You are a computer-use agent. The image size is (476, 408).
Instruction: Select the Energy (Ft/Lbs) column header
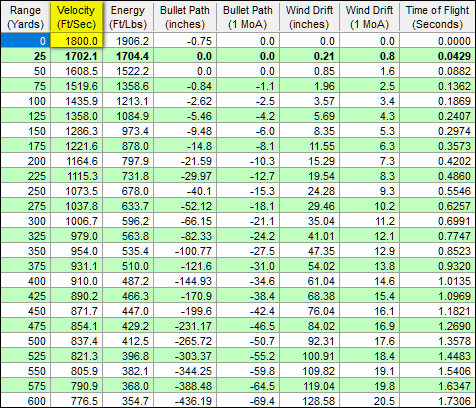[x=128, y=17]
